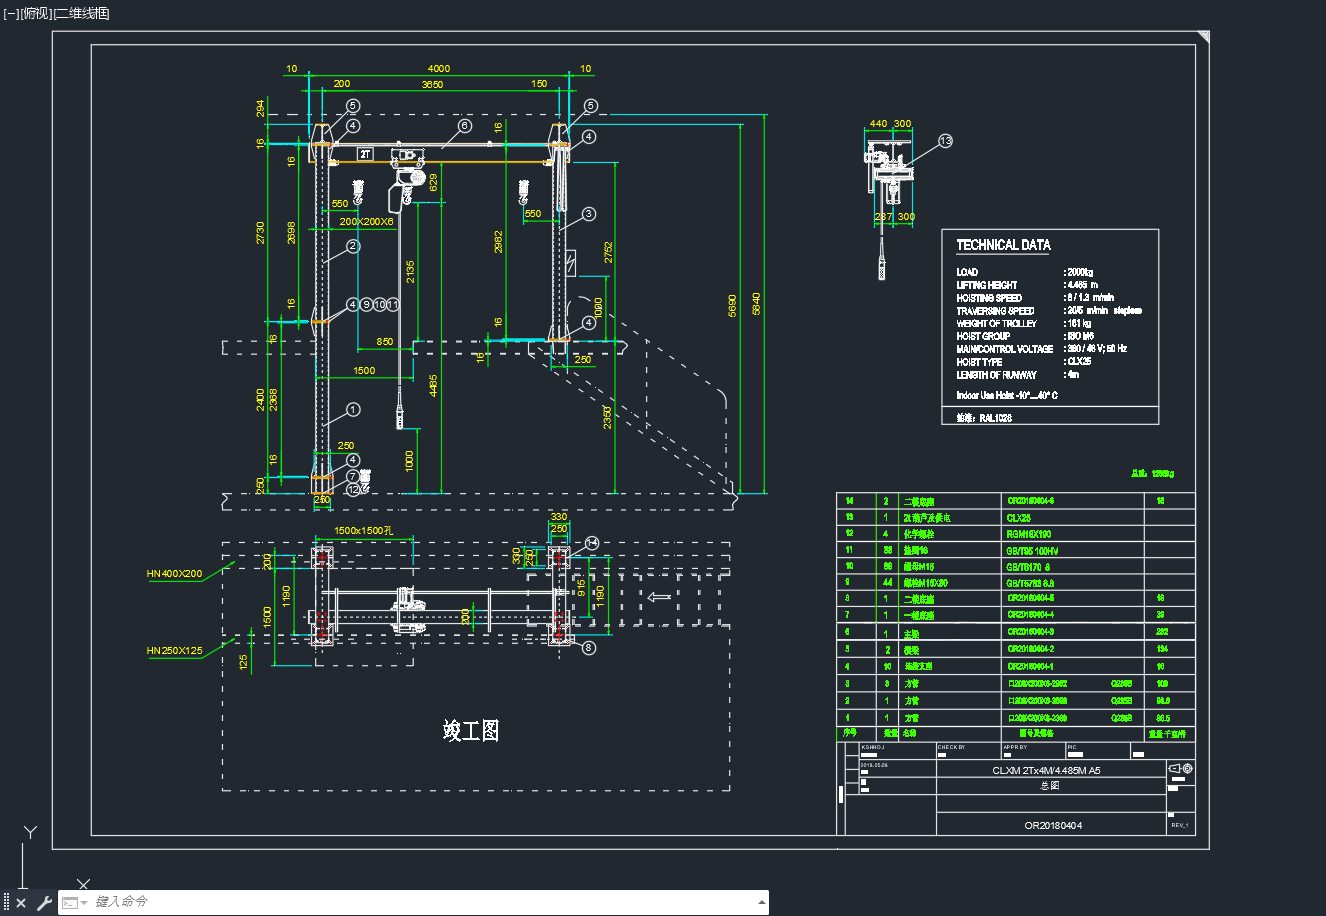This screenshot has width=1326, height=916.
Task: Select the 5690 height dimension
Action: pyautogui.click(x=733, y=307)
